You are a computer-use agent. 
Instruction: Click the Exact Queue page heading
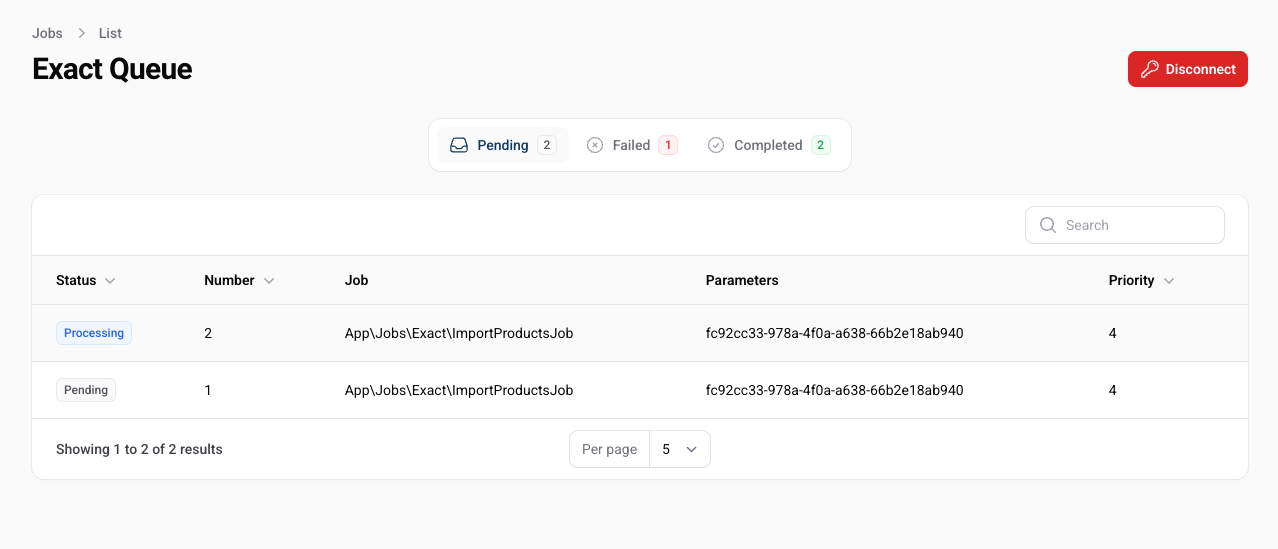point(112,69)
